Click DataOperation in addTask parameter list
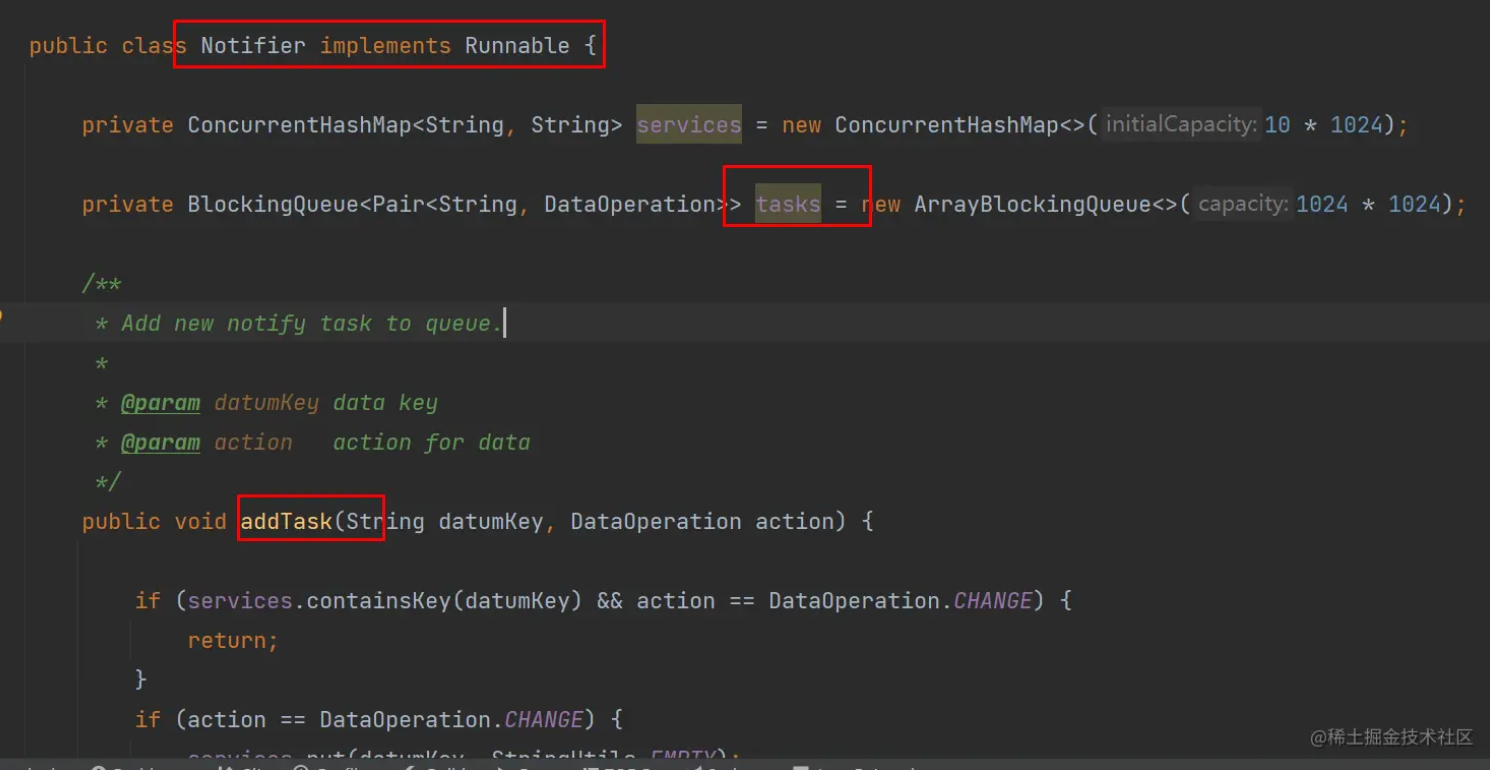The image size is (1490, 770). click(656, 521)
